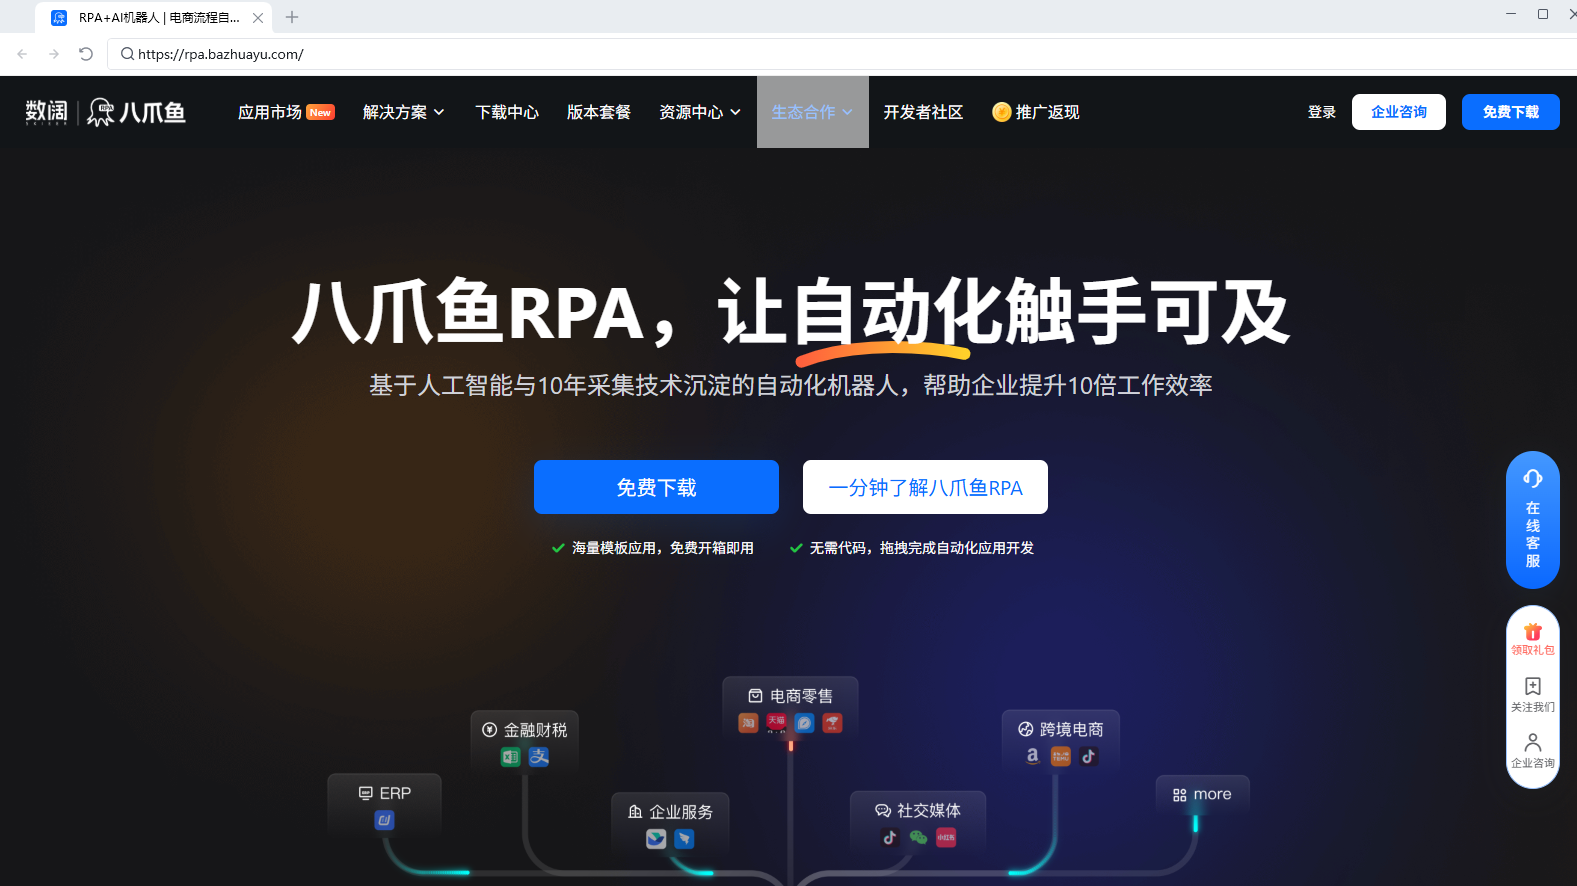Click the gold coin icon beside 推广返现
The width and height of the screenshot is (1577, 886).
[1001, 112]
